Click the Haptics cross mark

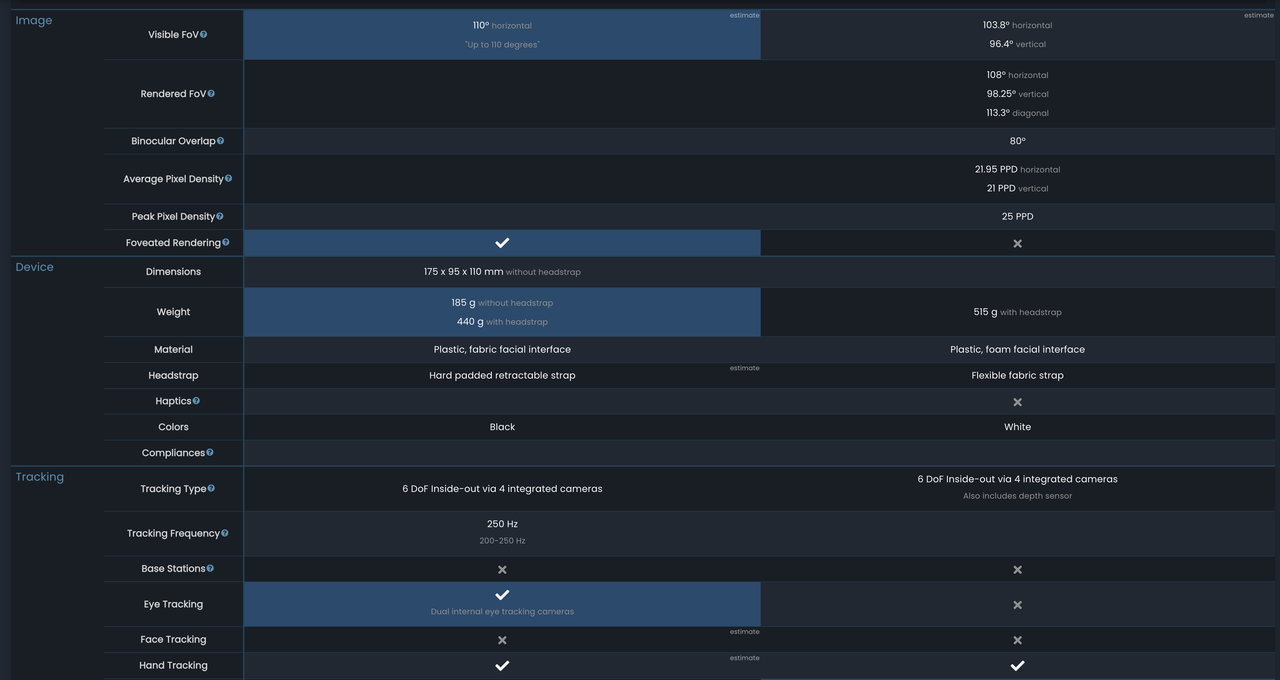(1017, 402)
